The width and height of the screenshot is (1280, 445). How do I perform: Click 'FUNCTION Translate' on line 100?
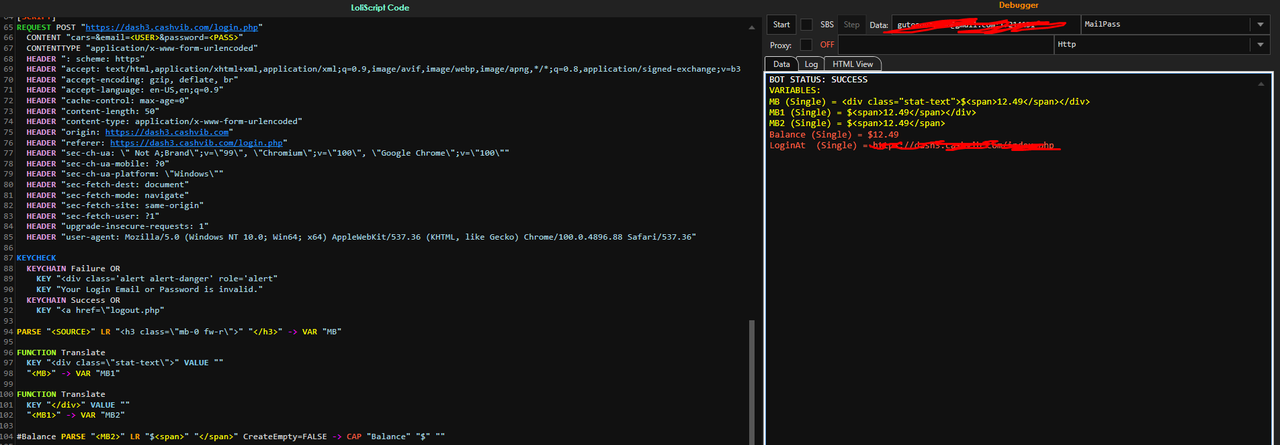59,394
